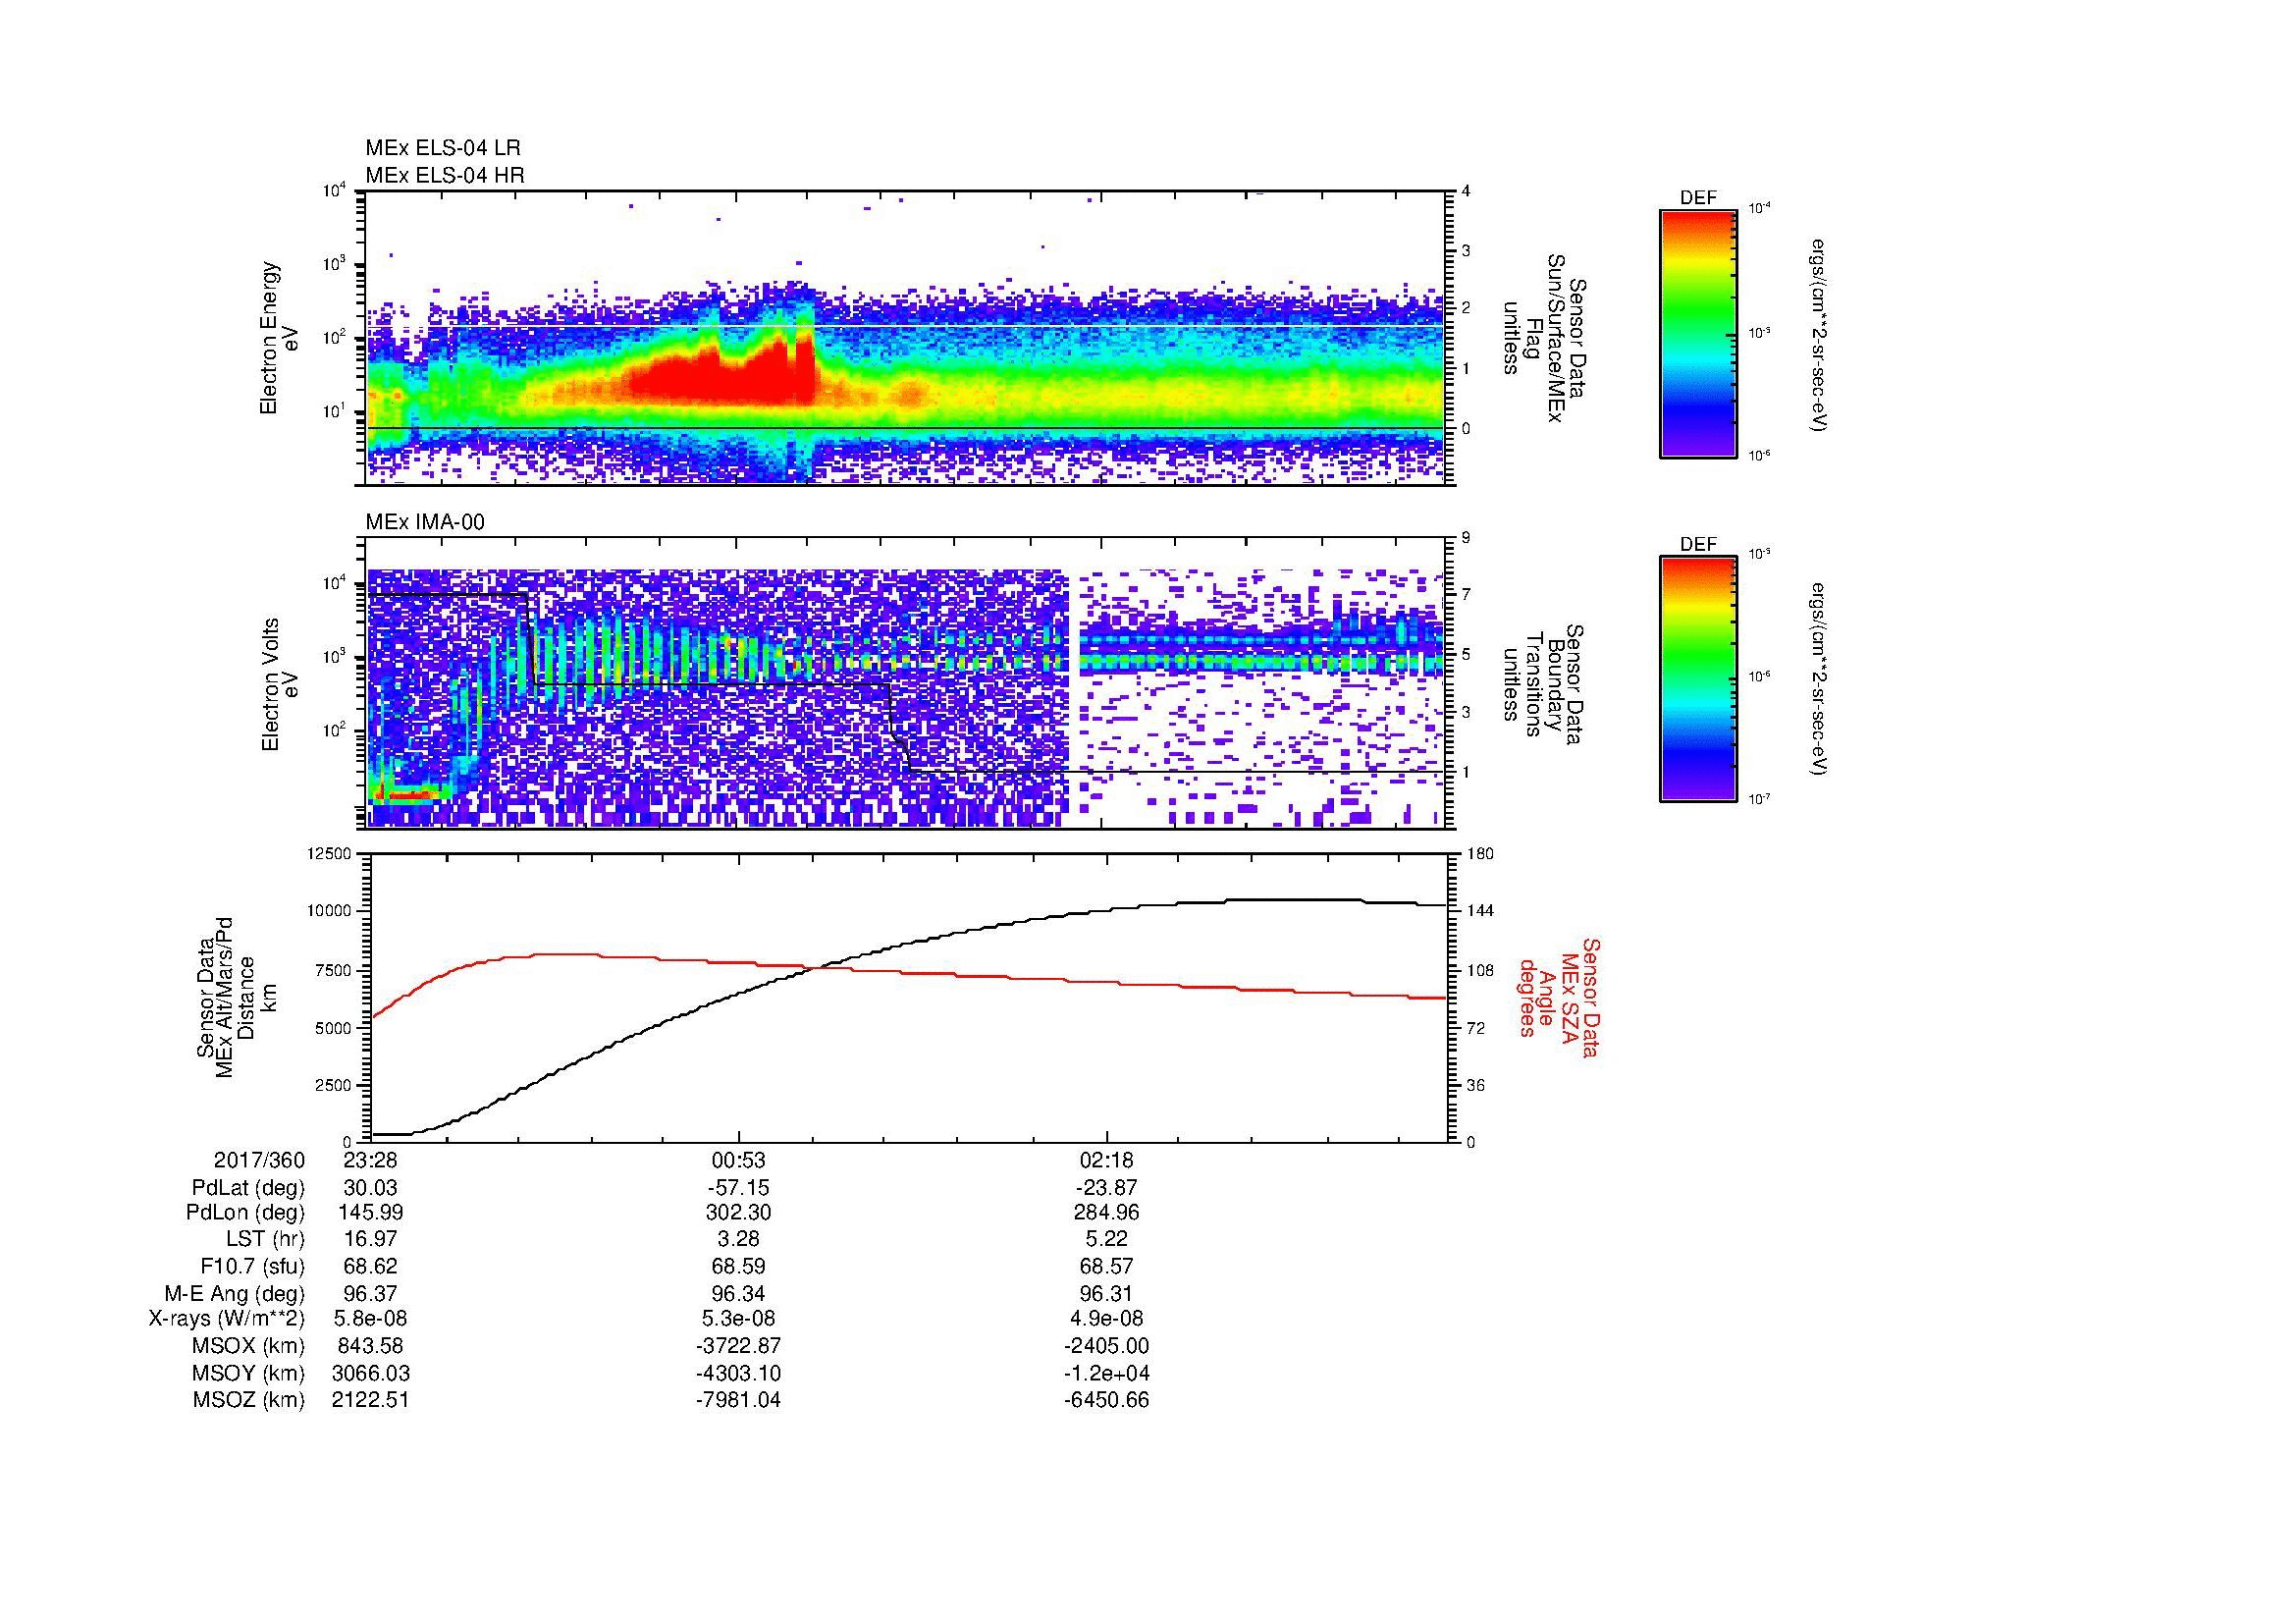Click the MSOY value '3066.03'

click(x=370, y=1373)
